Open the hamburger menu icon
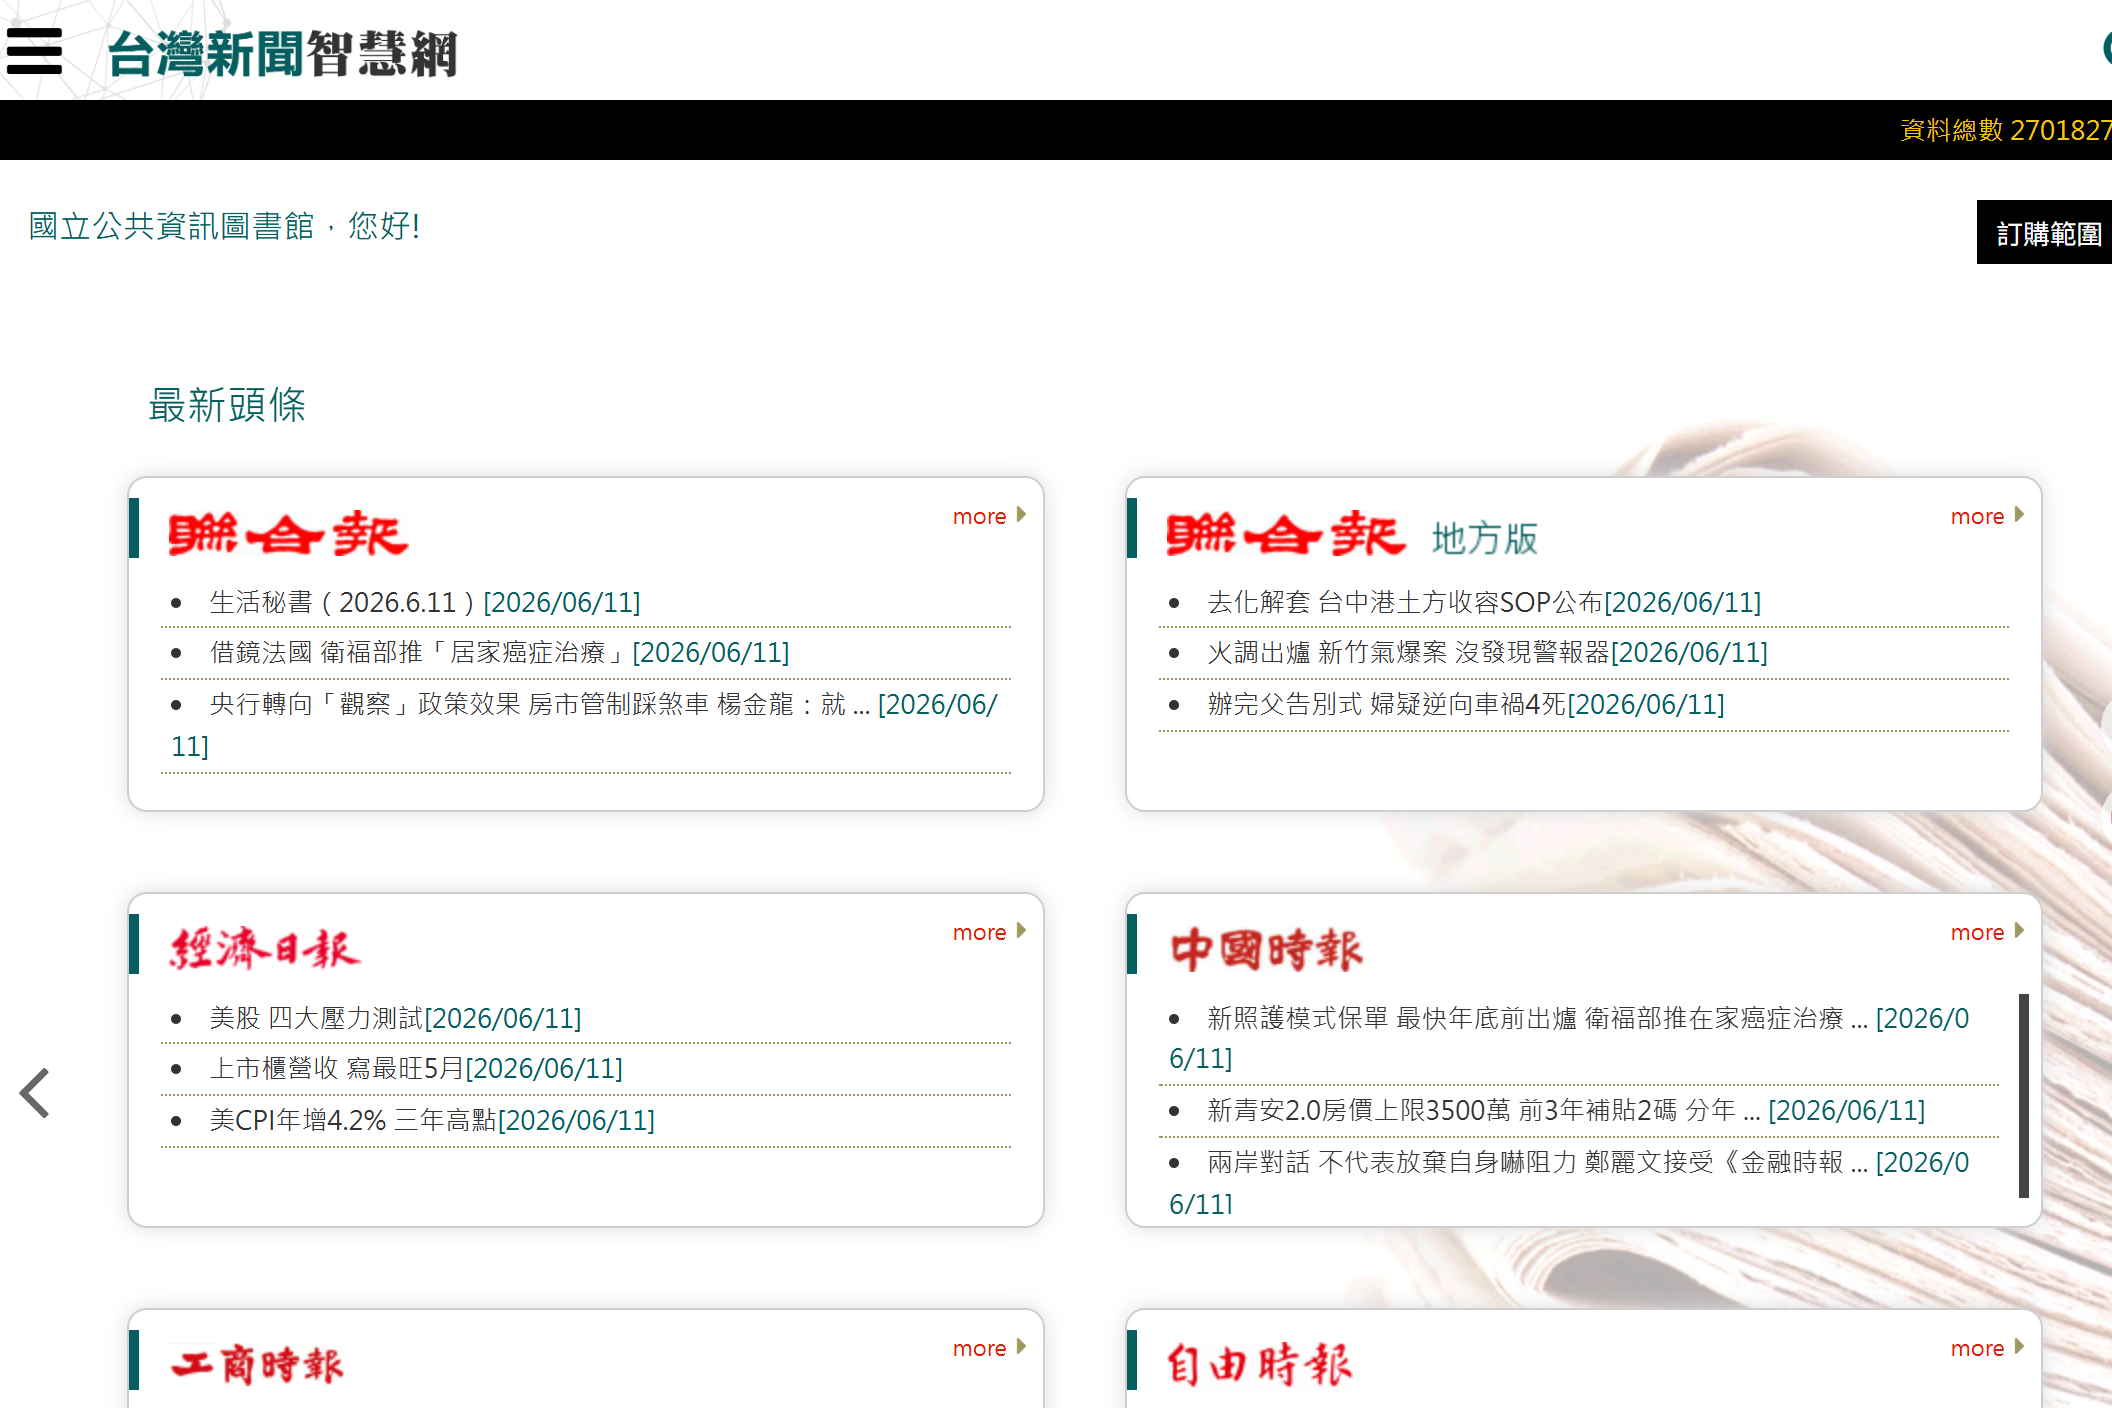2112x1408 pixels. [x=34, y=51]
